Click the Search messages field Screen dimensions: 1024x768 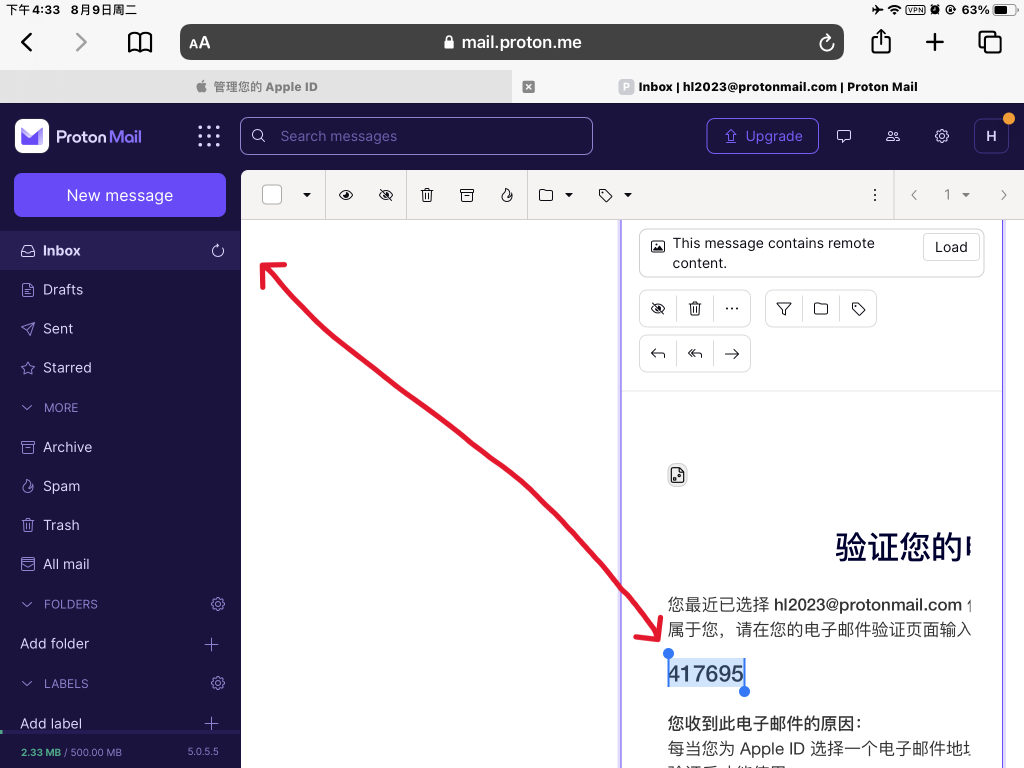(417, 136)
